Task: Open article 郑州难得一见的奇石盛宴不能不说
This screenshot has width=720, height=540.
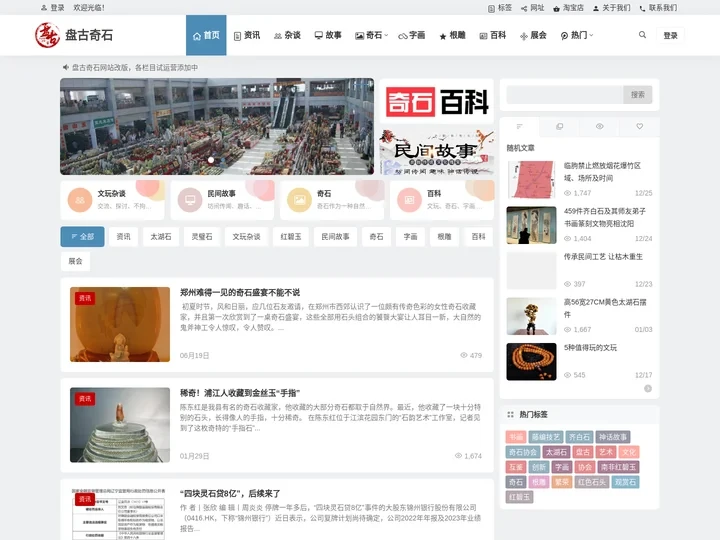Action: tap(240, 292)
